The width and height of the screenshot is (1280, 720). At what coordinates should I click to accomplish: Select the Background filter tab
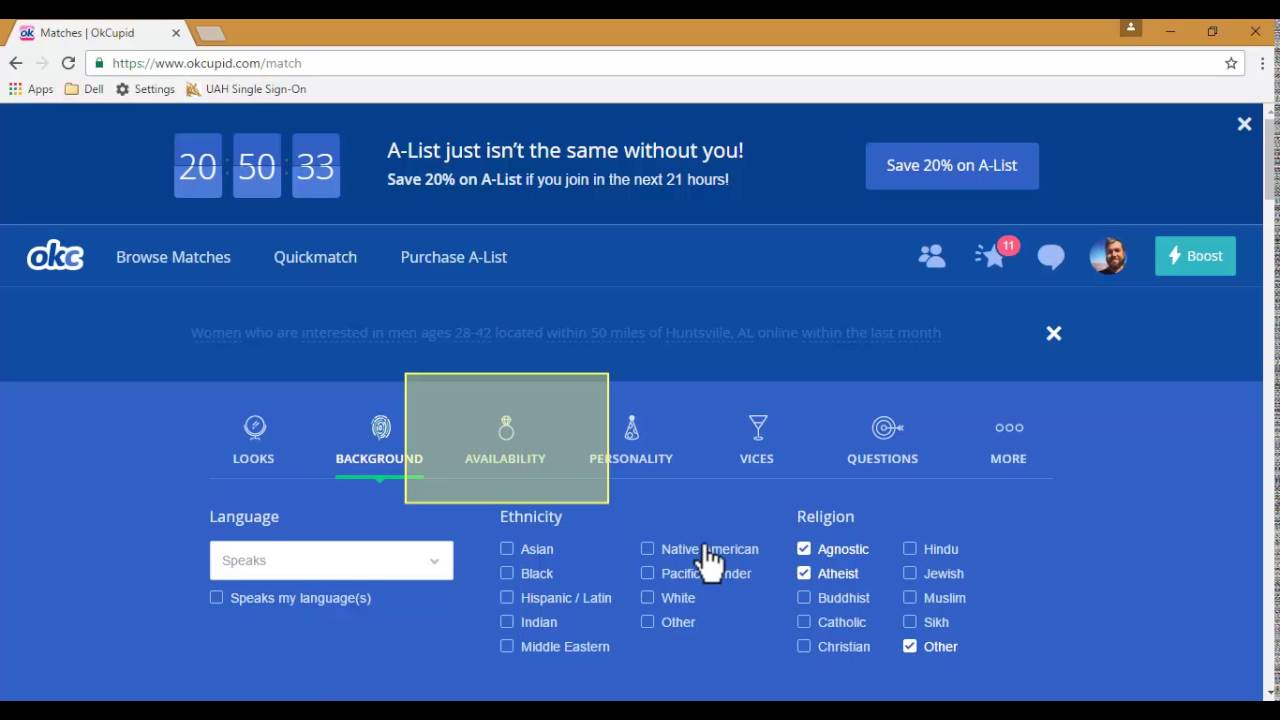click(379, 440)
